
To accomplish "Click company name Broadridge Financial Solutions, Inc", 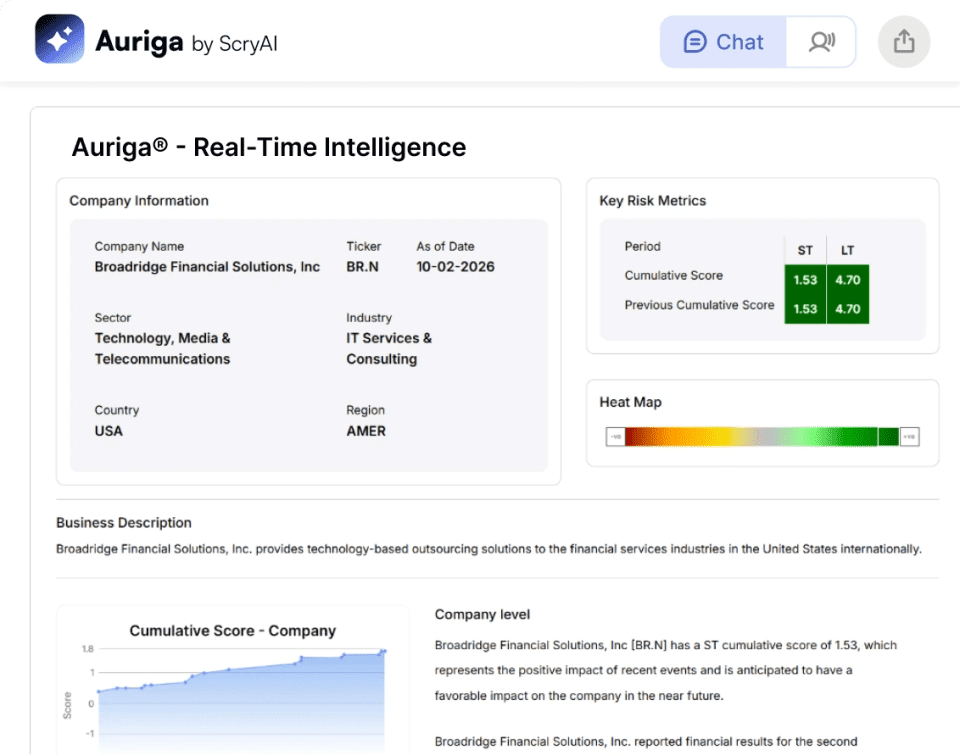I will [207, 267].
